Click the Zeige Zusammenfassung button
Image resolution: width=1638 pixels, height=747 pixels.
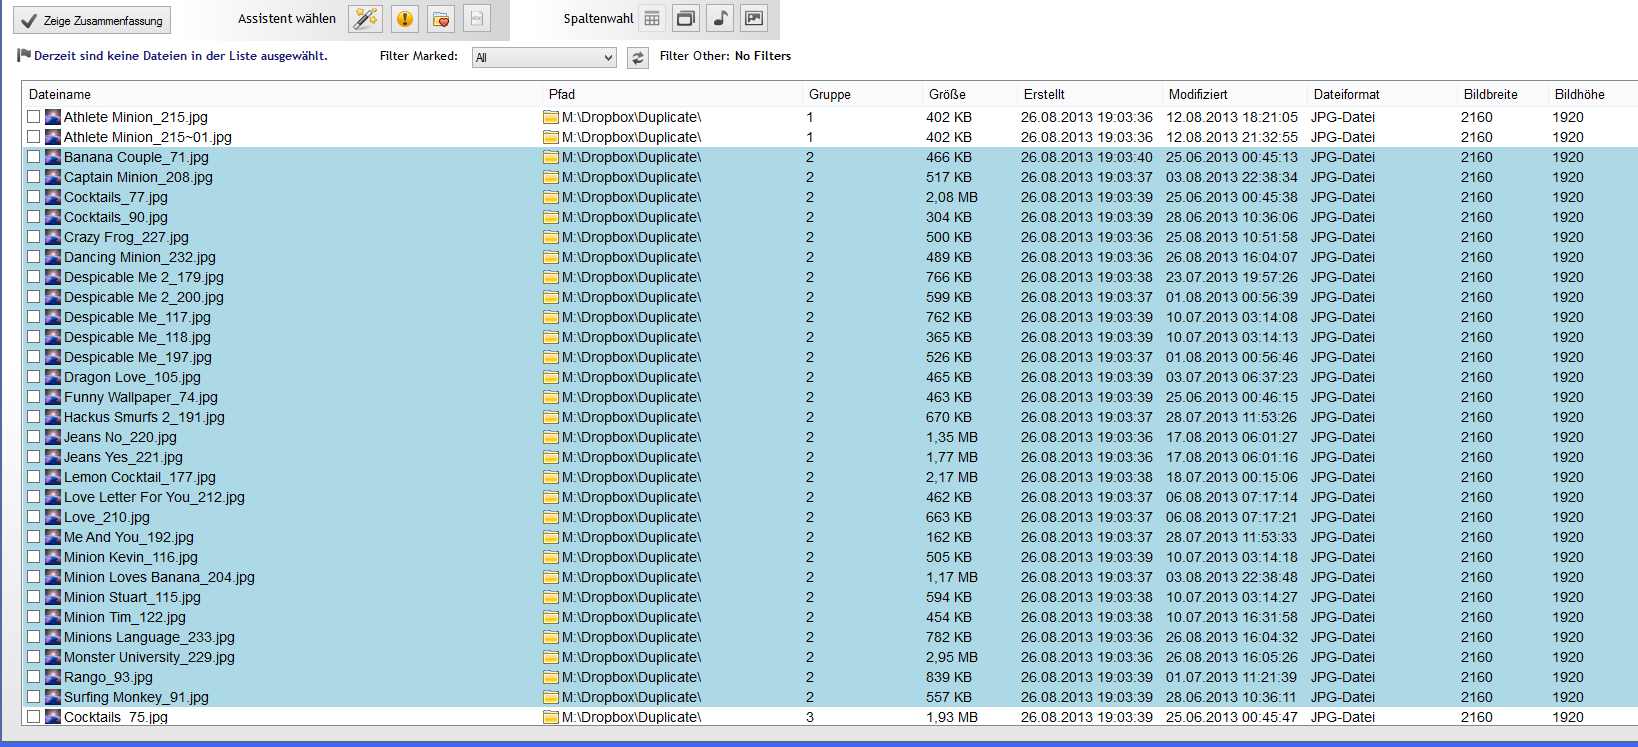tap(92, 20)
